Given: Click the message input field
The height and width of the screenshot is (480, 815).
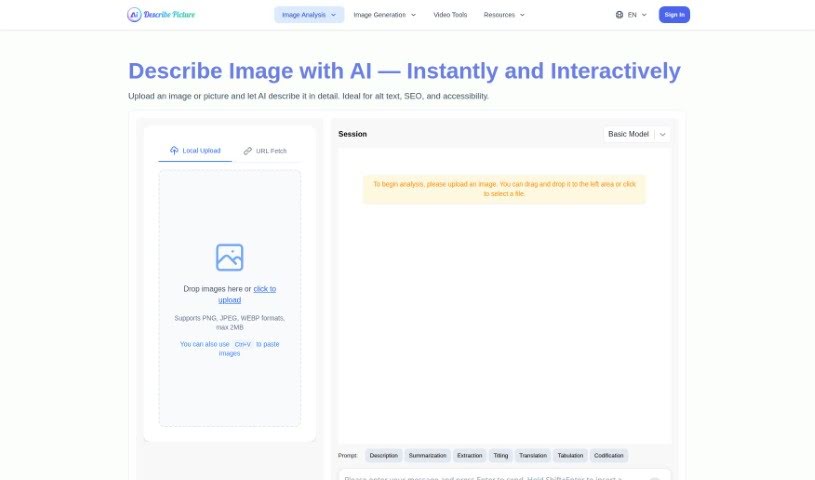Looking at the screenshot, I should [x=504, y=476].
